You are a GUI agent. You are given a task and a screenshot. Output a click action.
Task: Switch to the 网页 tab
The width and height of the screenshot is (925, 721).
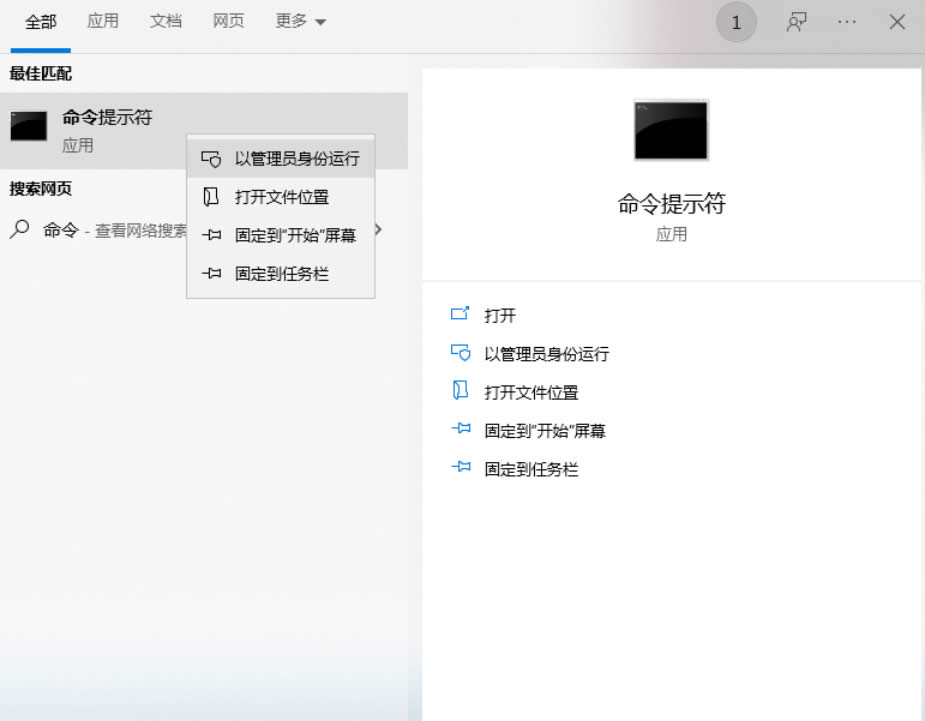coord(229,21)
